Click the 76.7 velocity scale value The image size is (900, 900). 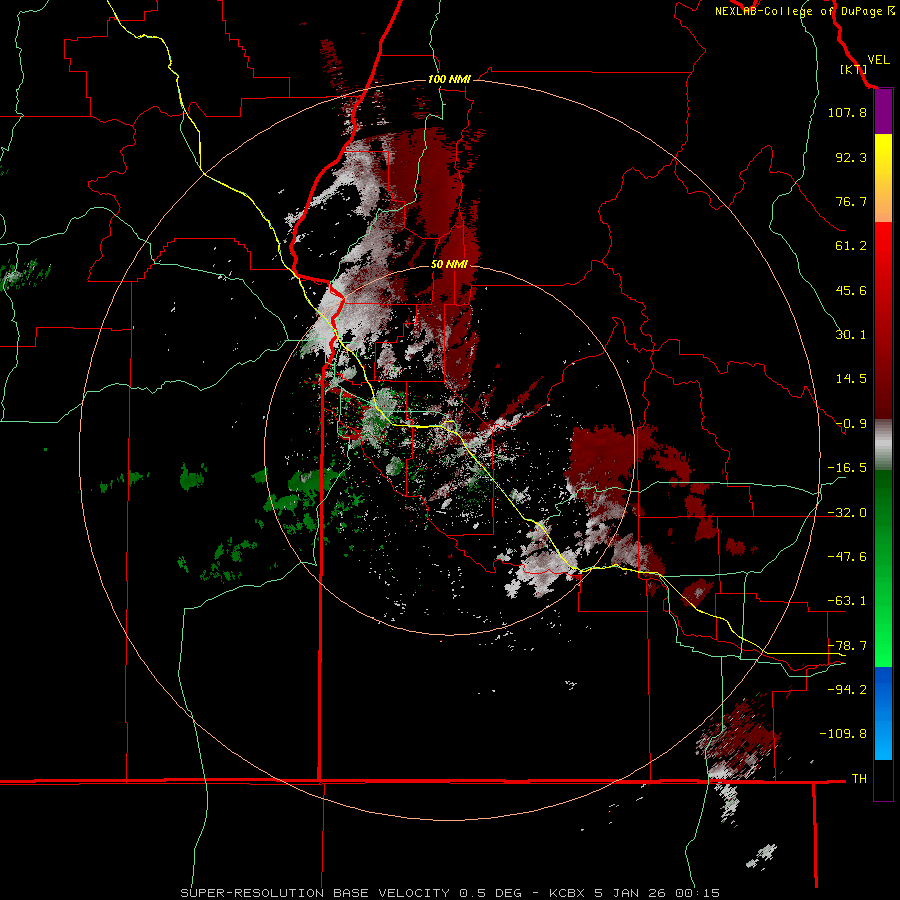(851, 201)
